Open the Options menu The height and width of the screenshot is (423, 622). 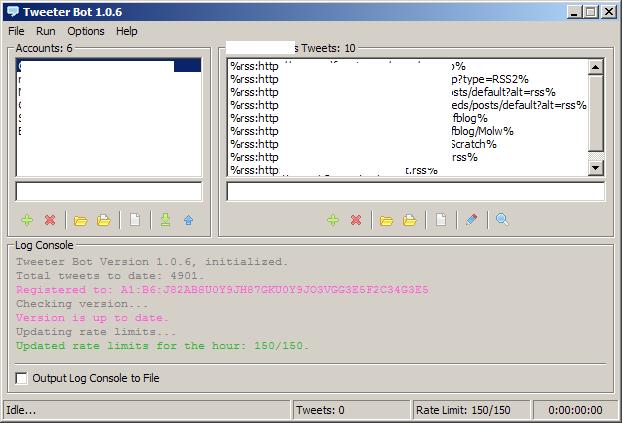(86, 31)
